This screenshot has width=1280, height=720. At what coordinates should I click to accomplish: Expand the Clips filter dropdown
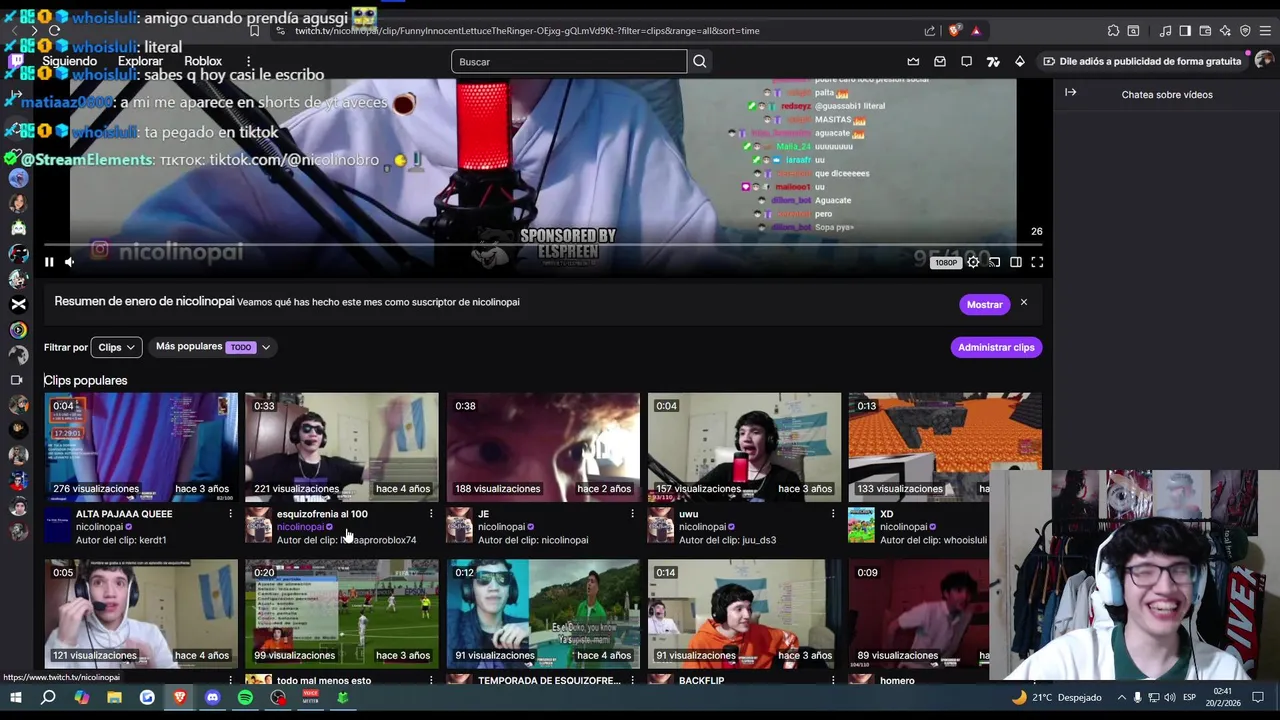pyautogui.click(x=117, y=347)
